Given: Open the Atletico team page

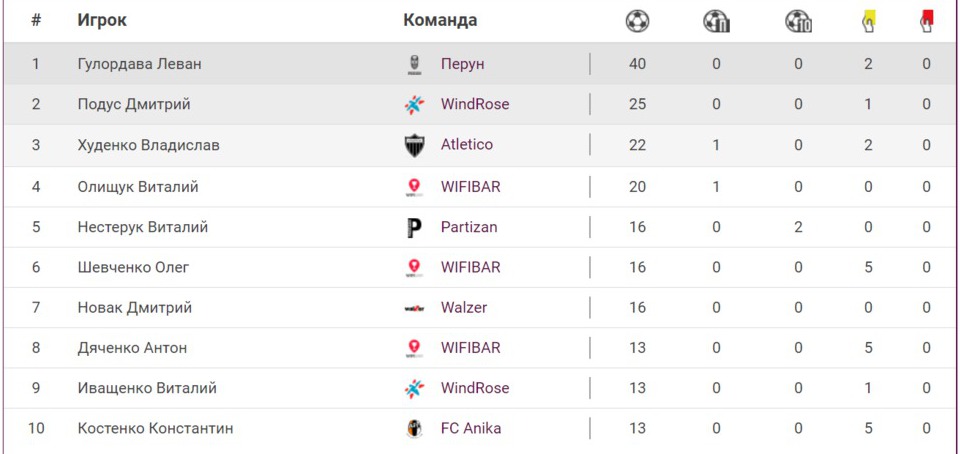Looking at the screenshot, I should click(466, 145).
